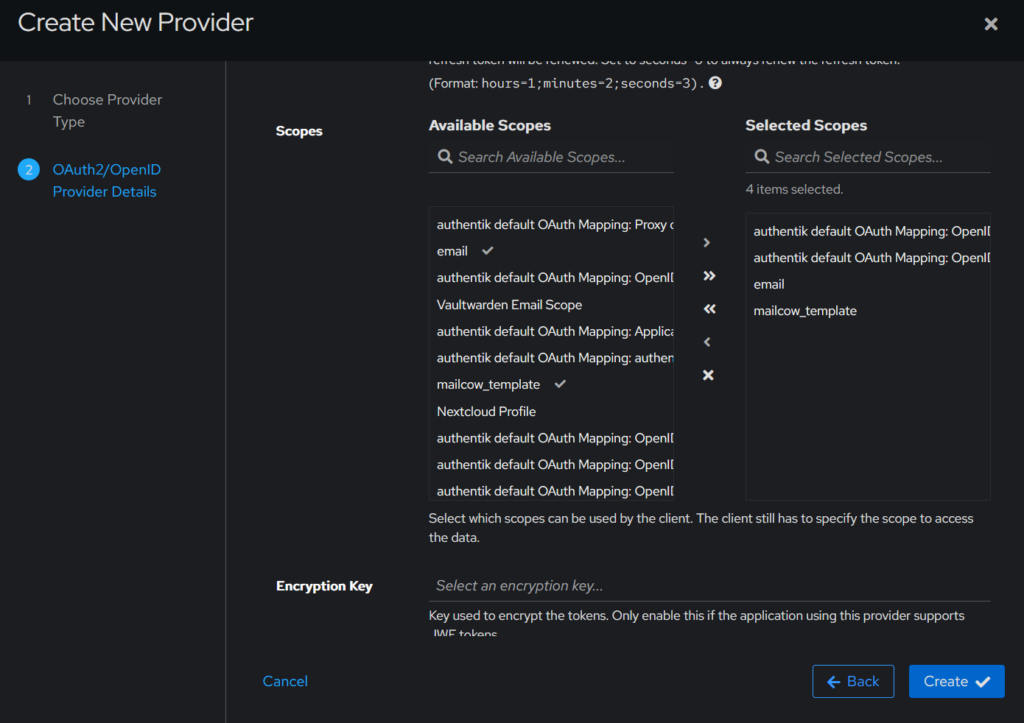
Task: Focus the Search Selected Scopes field
Action: tap(868, 157)
